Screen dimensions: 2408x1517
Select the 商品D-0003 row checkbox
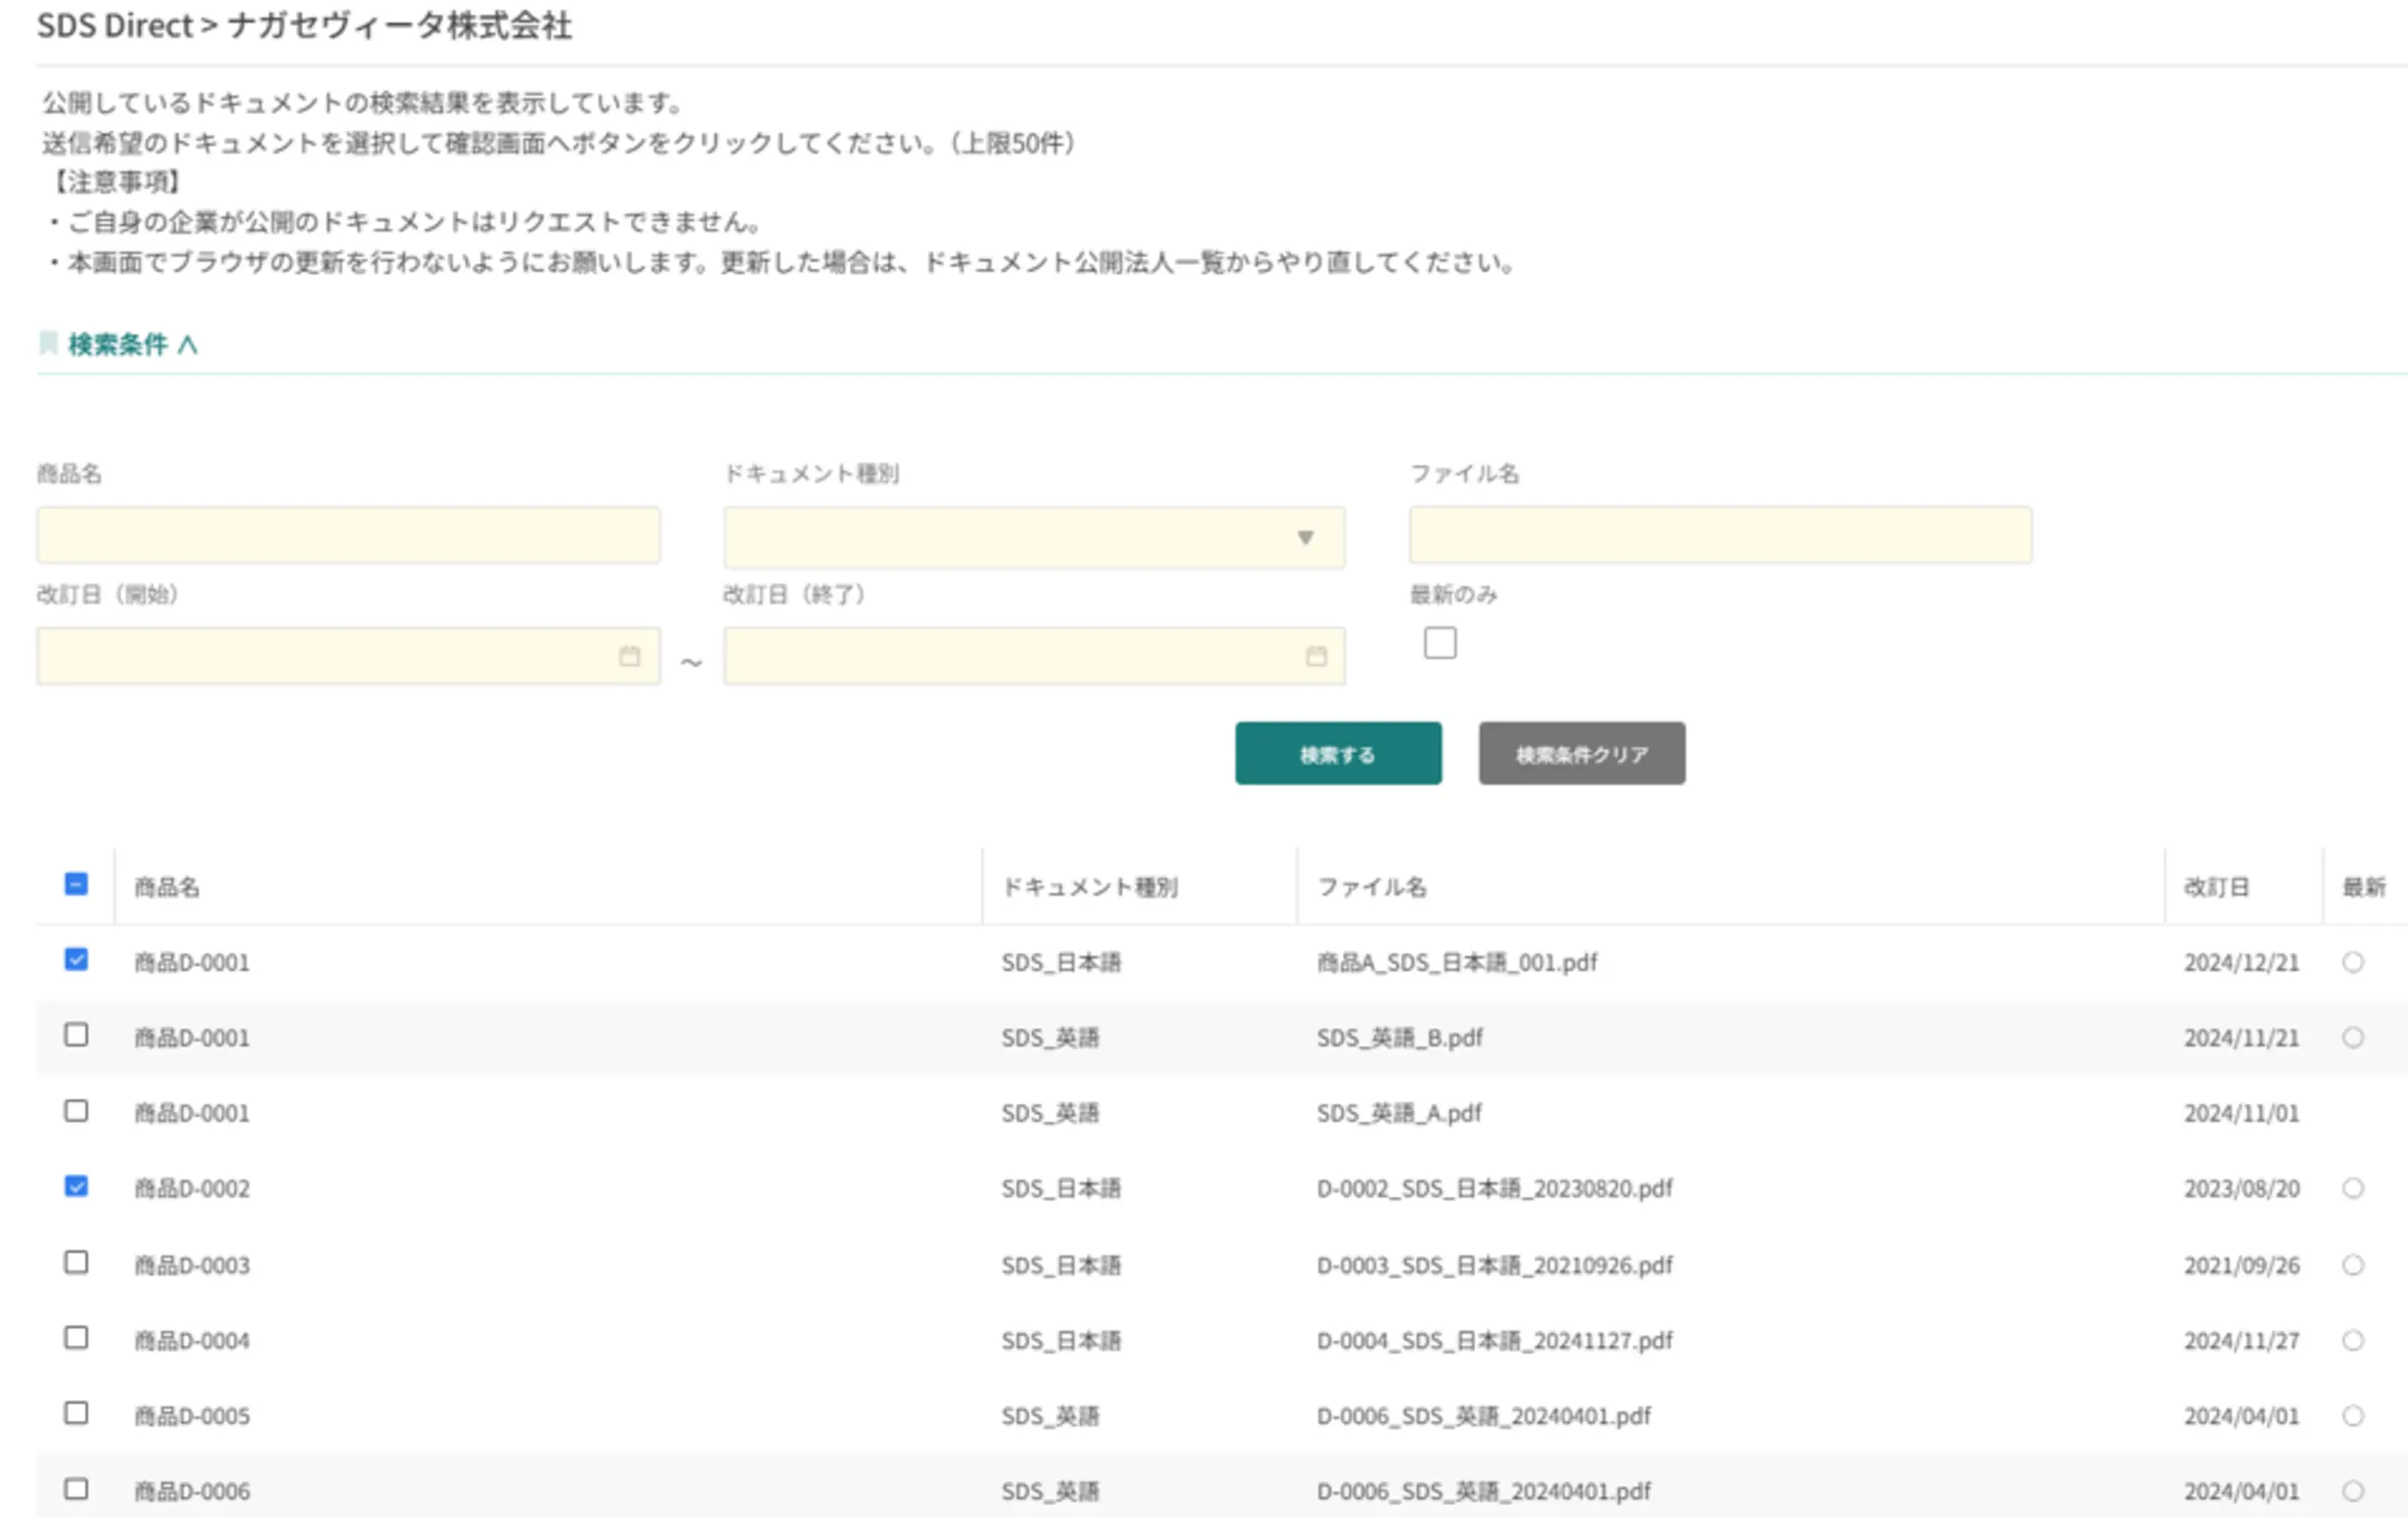[76, 1262]
